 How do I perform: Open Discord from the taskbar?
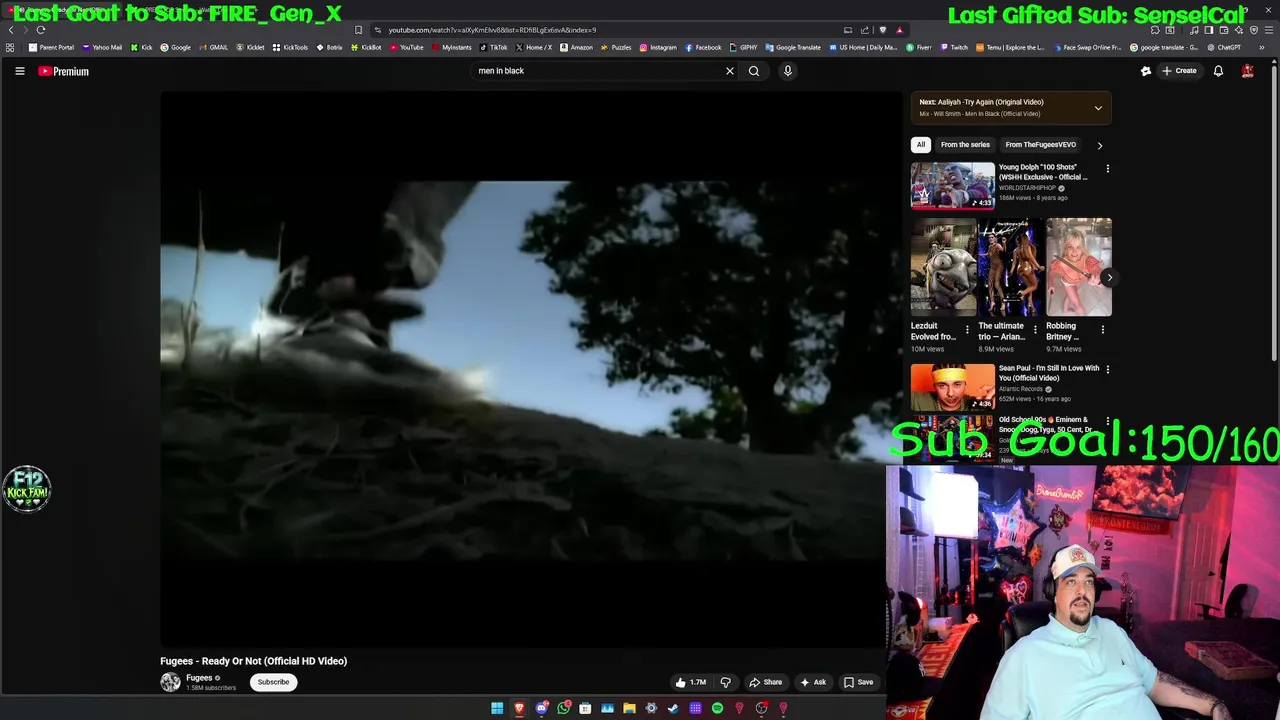point(541,708)
